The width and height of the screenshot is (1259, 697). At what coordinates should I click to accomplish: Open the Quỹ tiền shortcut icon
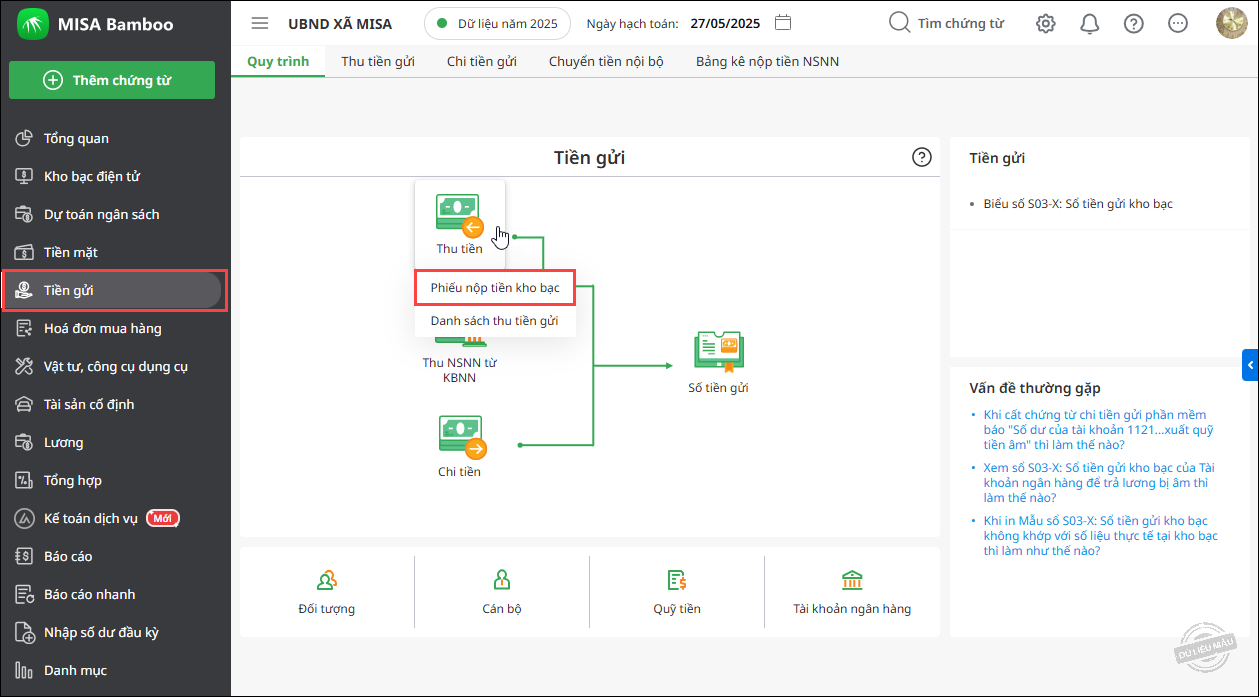coord(677,580)
